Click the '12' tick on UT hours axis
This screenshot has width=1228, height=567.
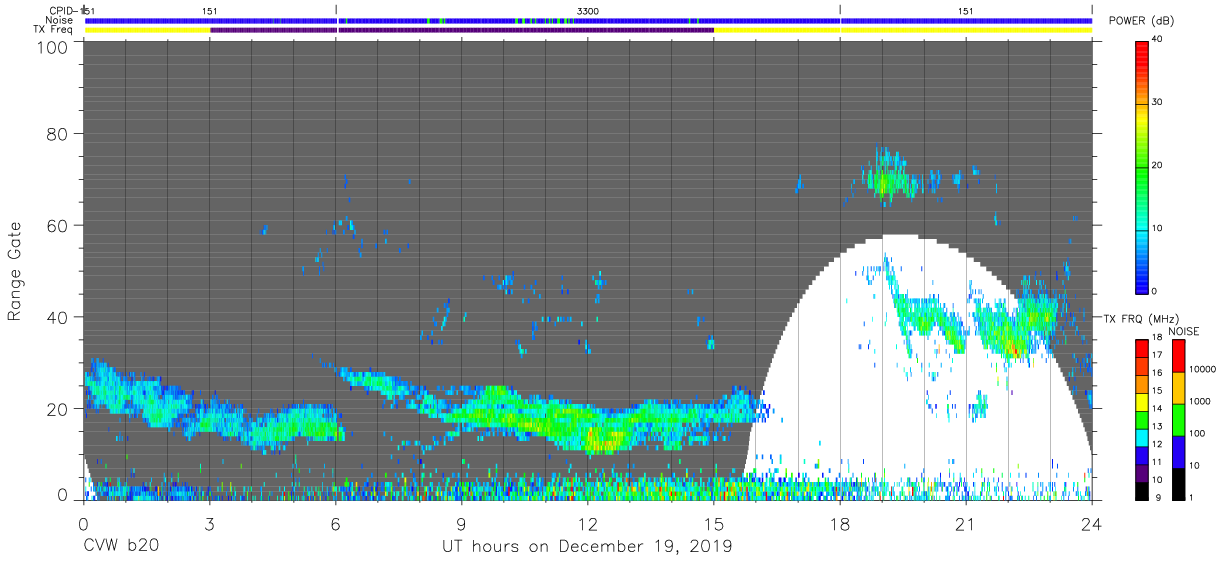click(x=588, y=523)
